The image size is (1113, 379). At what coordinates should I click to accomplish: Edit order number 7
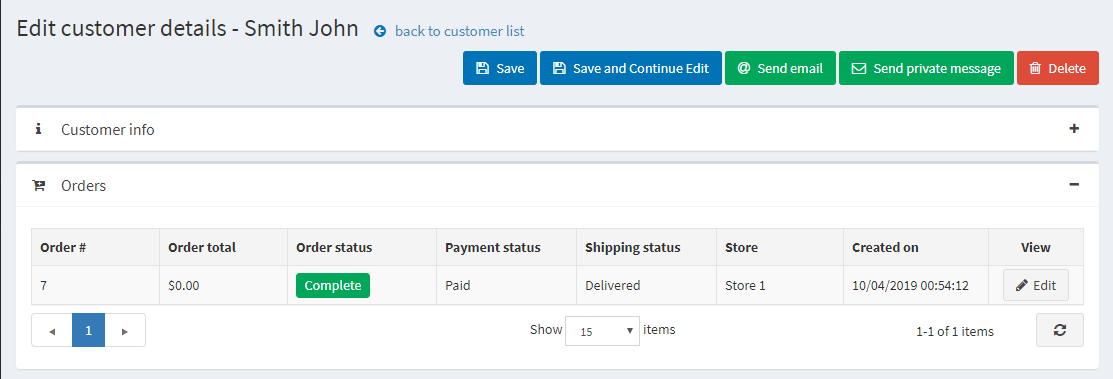point(1036,285)
